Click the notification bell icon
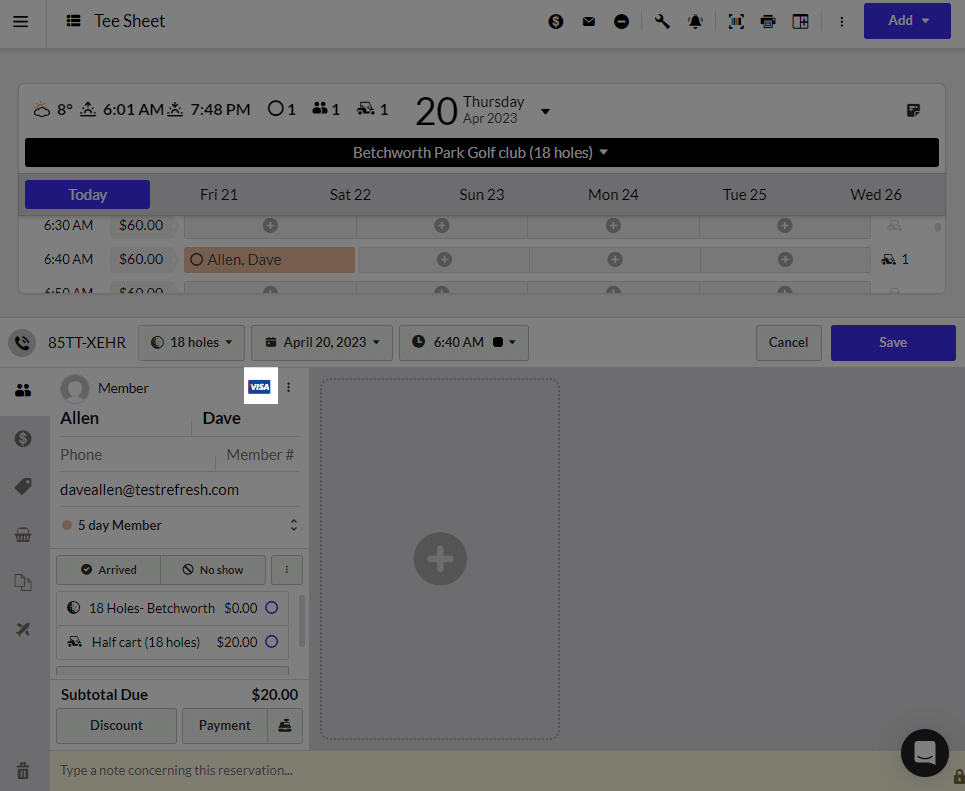 695,22
